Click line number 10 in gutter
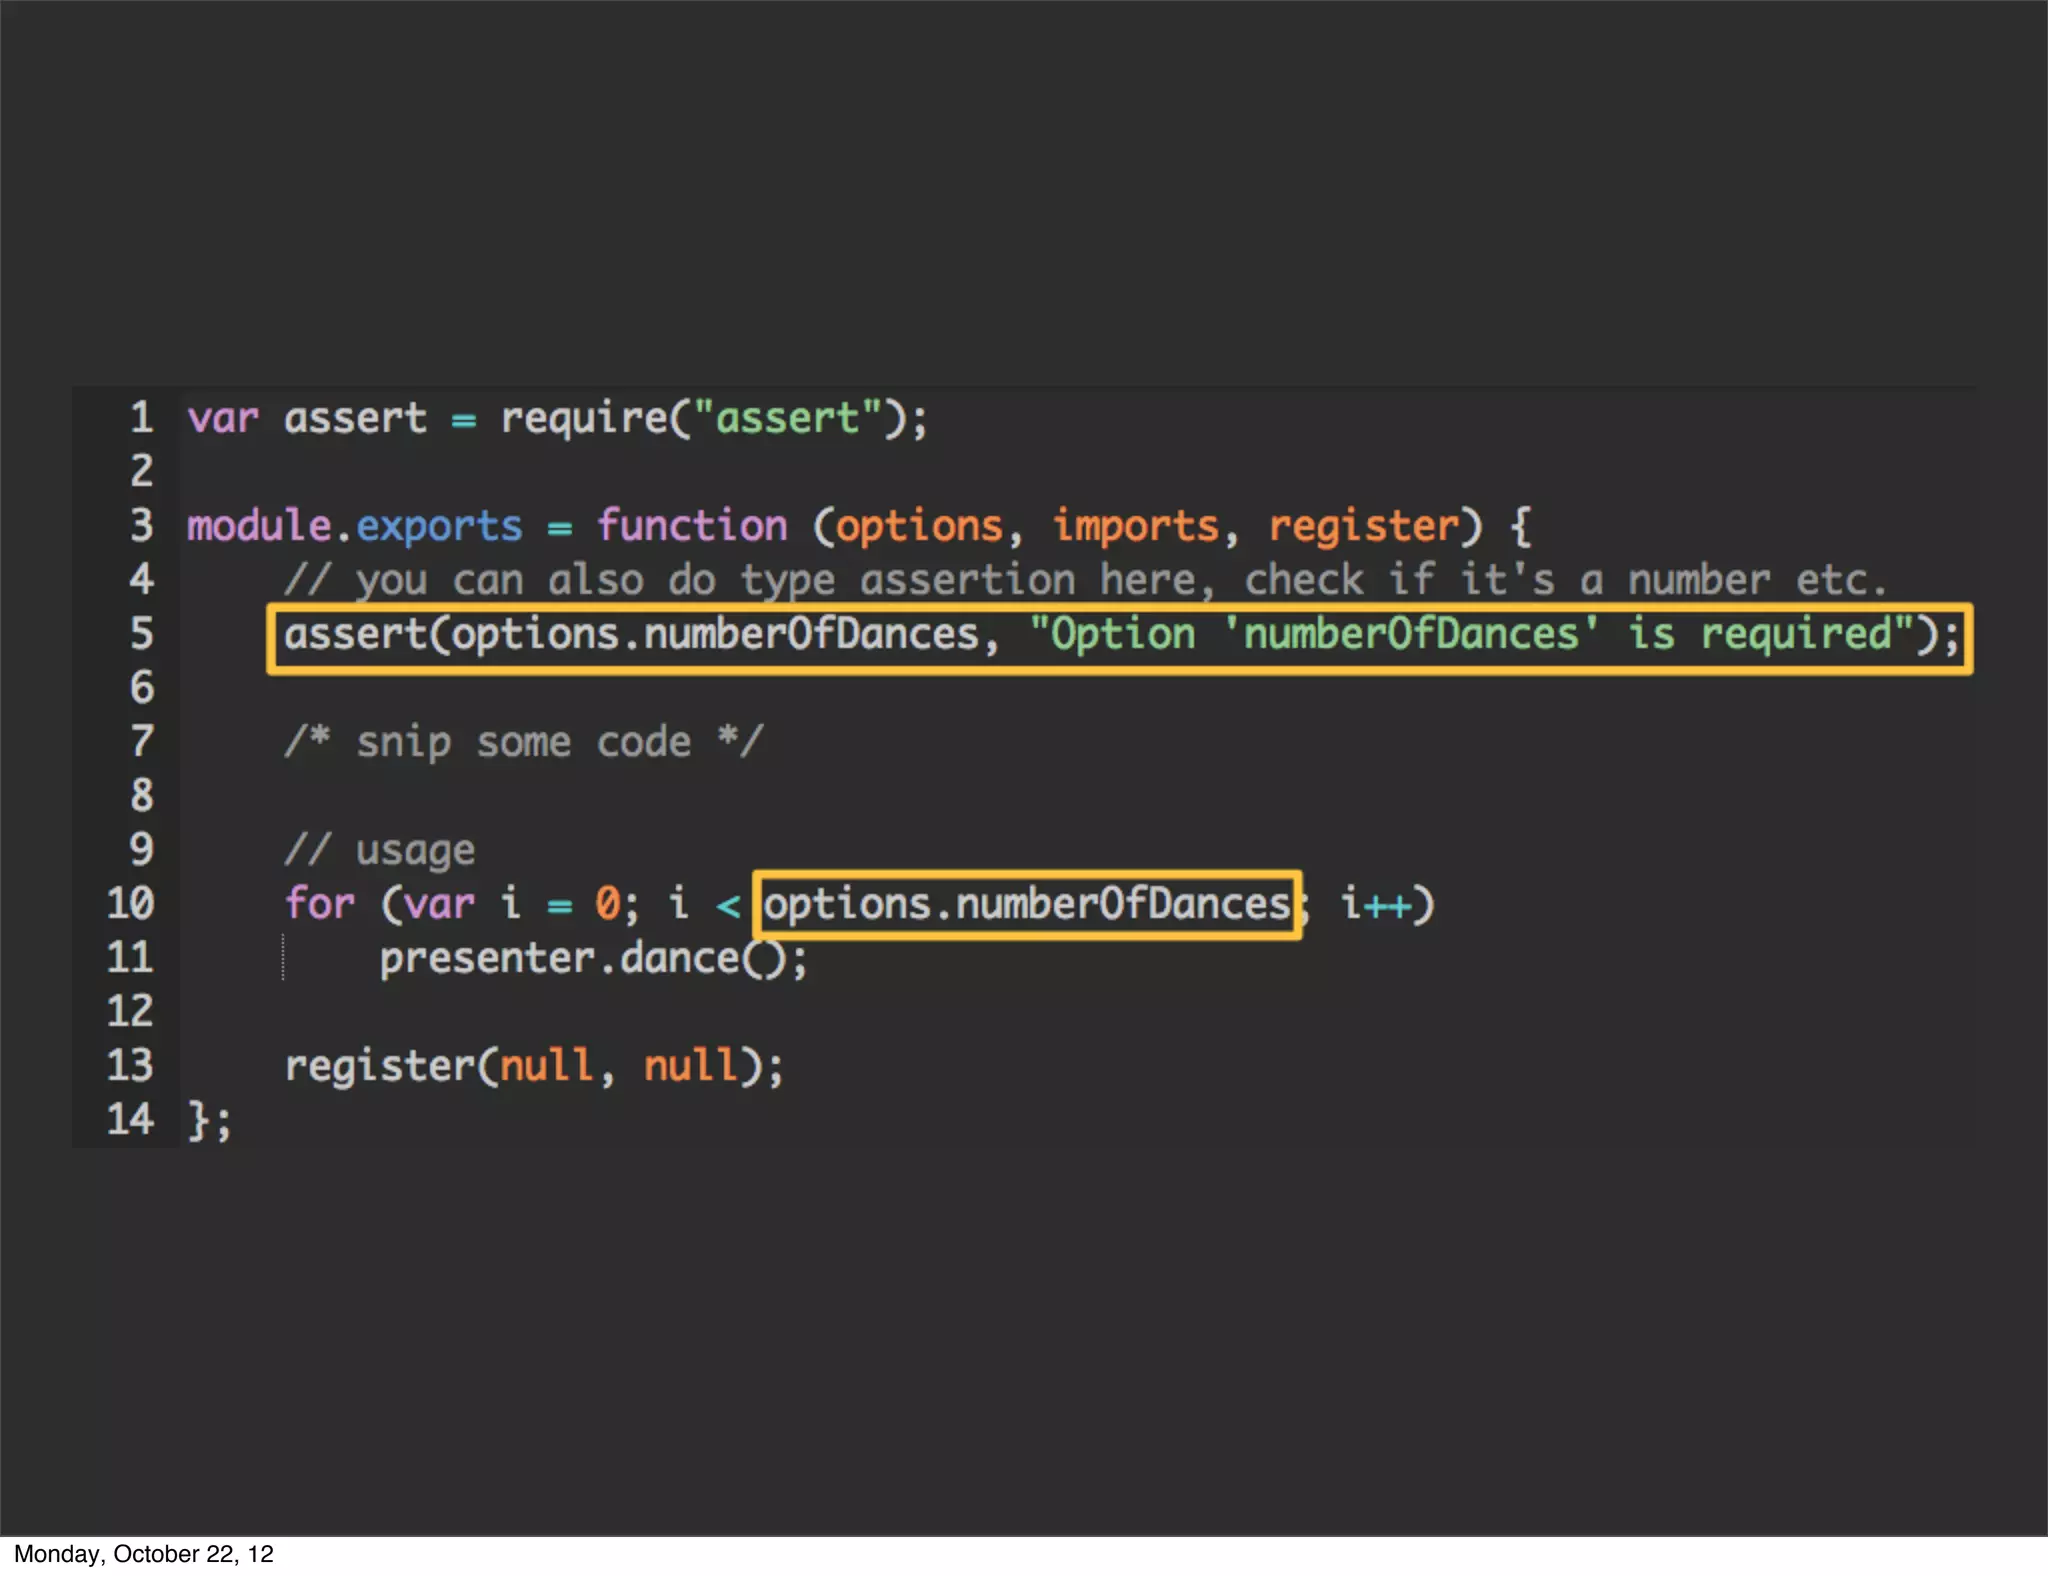Screen dimensions: 2048x1576 click(130, 904)
